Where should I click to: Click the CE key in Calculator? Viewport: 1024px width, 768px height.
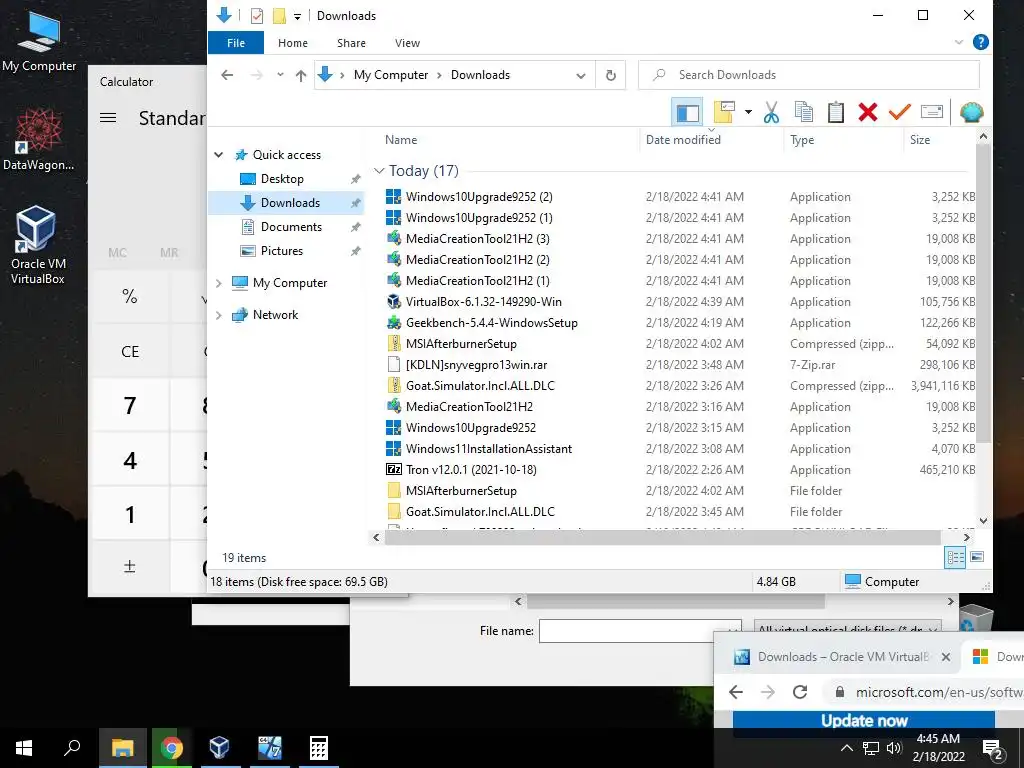[x=129, y=351]
